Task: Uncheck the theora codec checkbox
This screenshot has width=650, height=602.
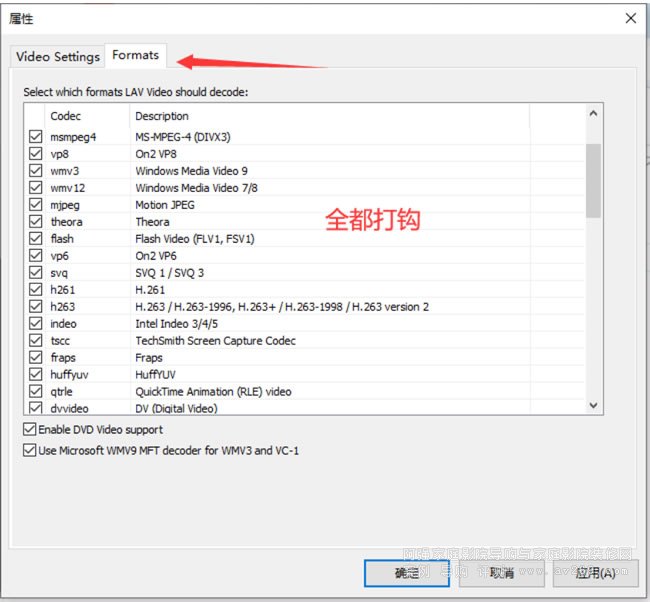Action: (x=36, y=222)
